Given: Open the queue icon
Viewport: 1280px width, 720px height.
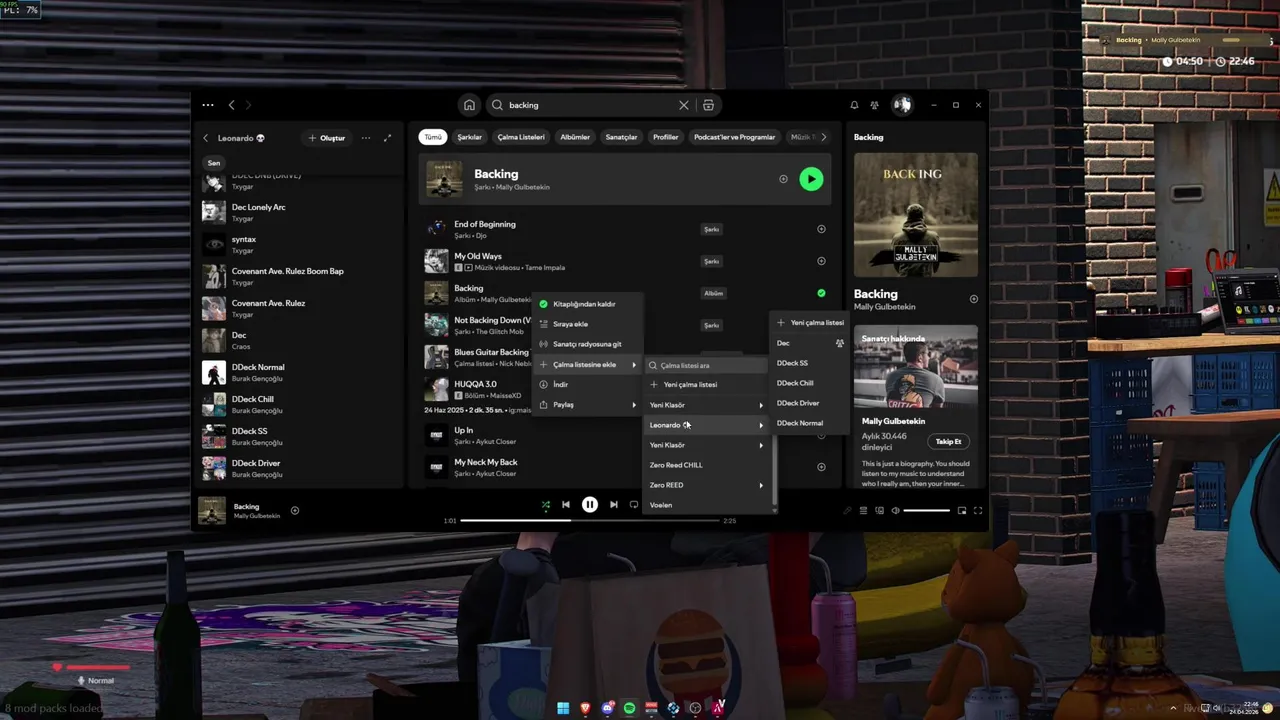Looking at the screenshot, I should click(x=863, y=510).
